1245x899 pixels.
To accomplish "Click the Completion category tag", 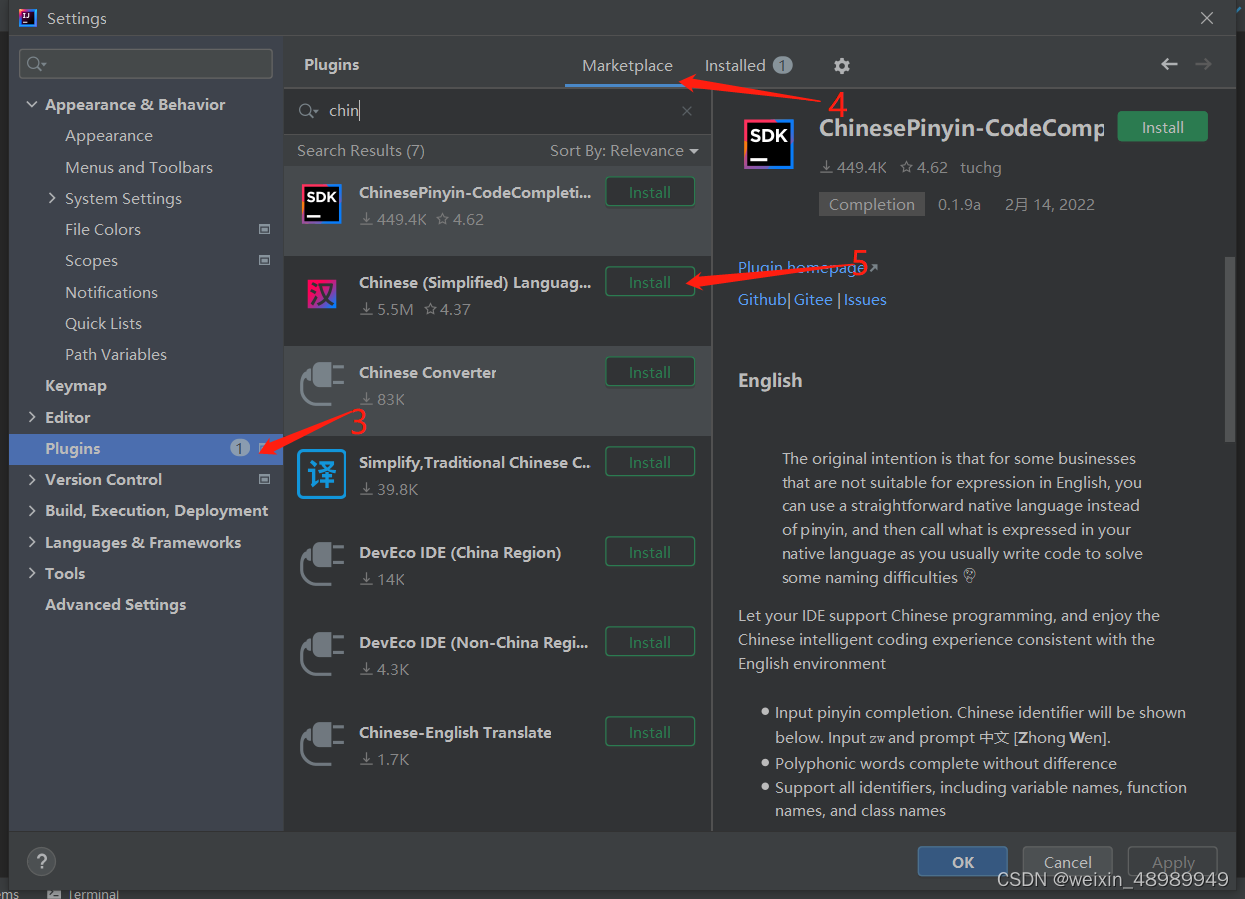I will point(871,204).
